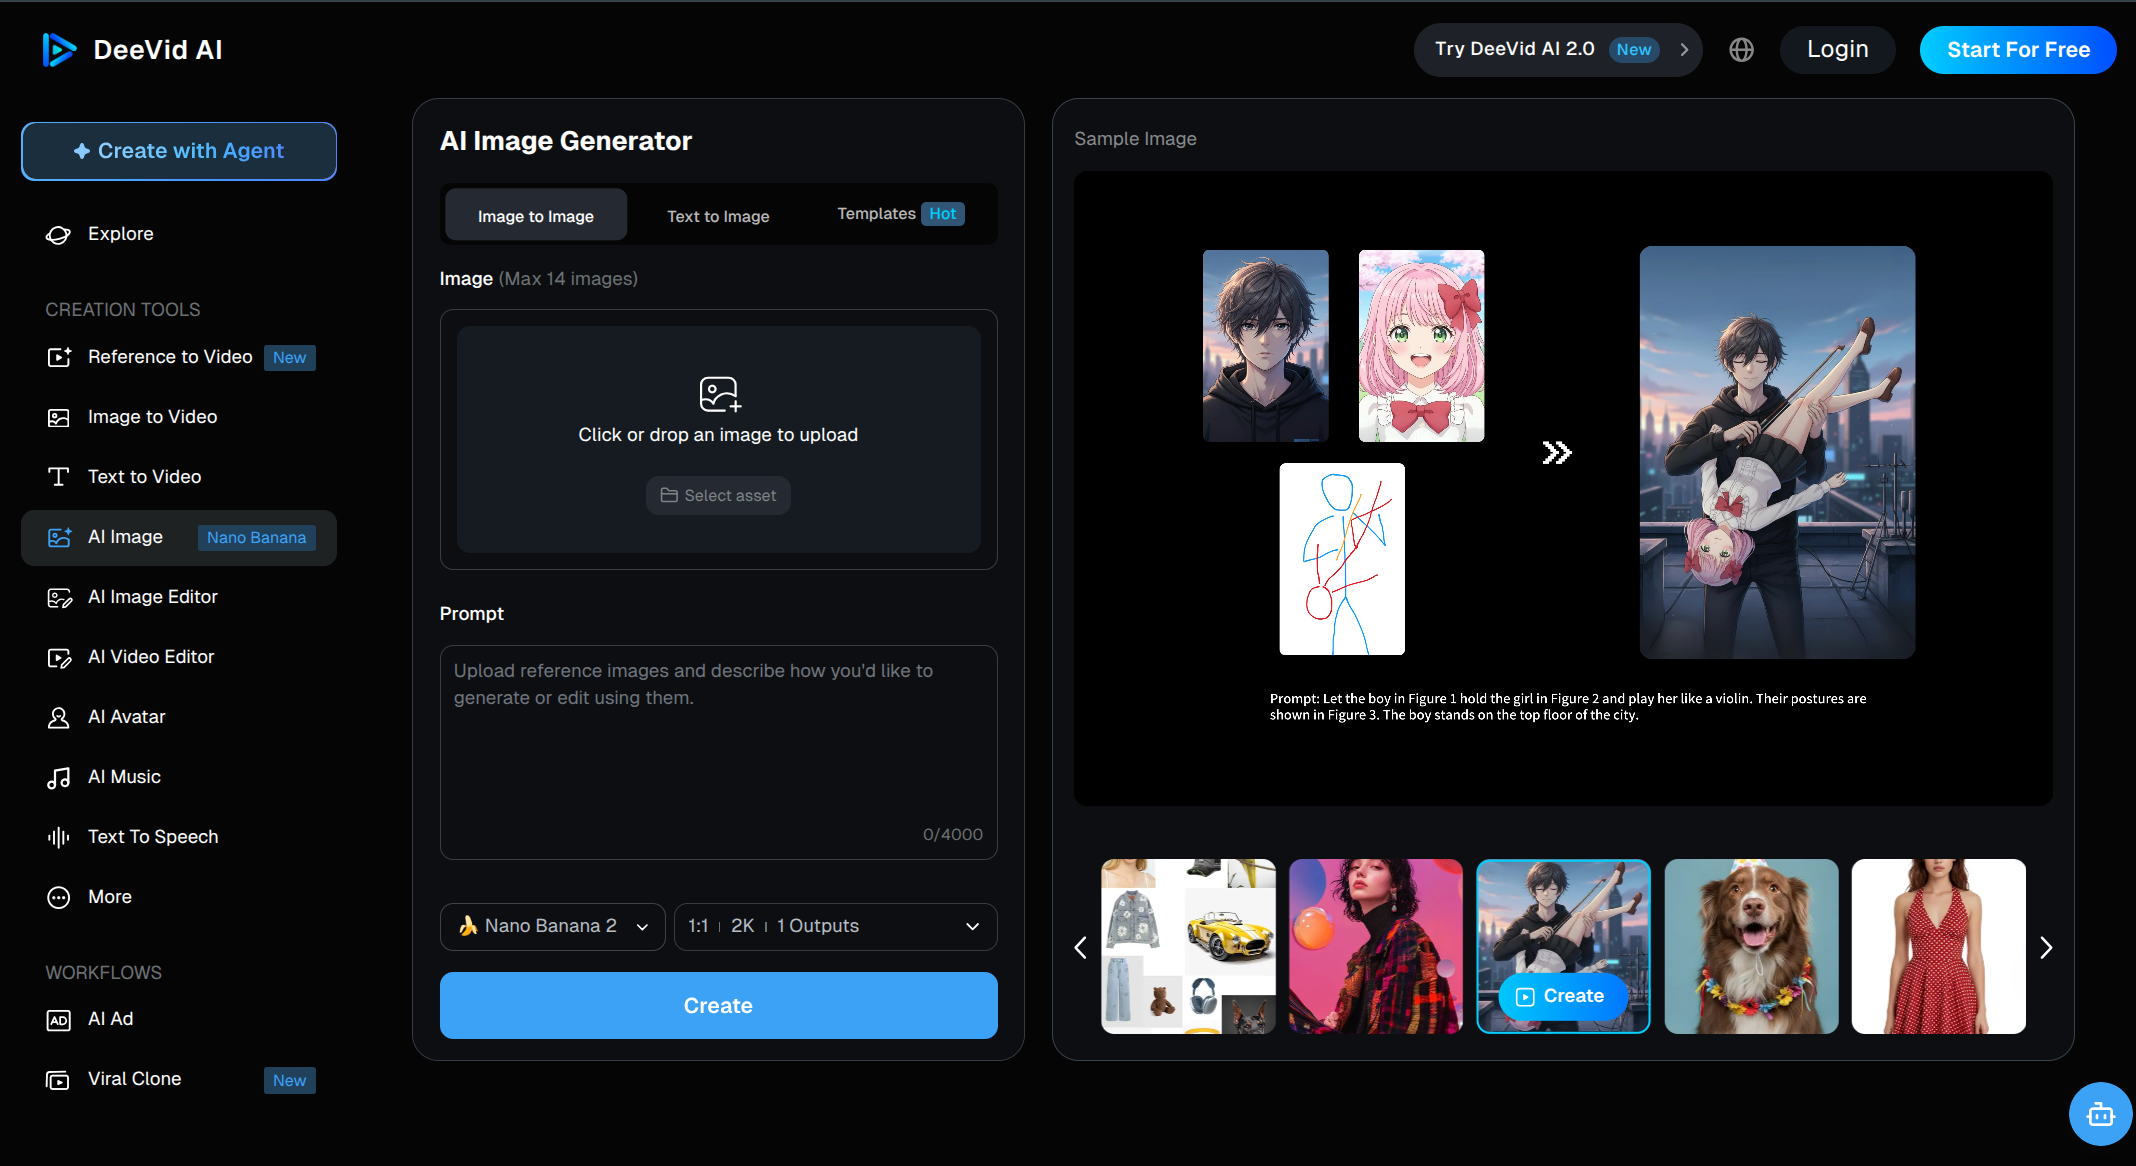
Task: Click the 'WORKFLOWS' section label
Action: (103, 973)
